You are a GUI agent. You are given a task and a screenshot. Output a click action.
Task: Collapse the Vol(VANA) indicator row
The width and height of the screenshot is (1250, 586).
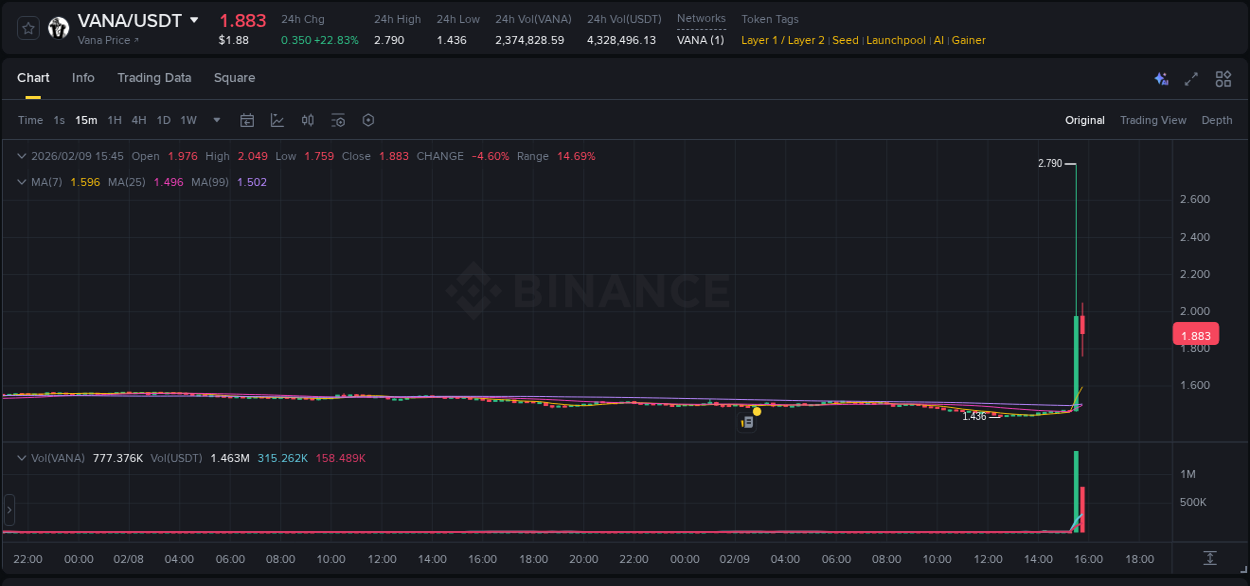pos(20,457)
